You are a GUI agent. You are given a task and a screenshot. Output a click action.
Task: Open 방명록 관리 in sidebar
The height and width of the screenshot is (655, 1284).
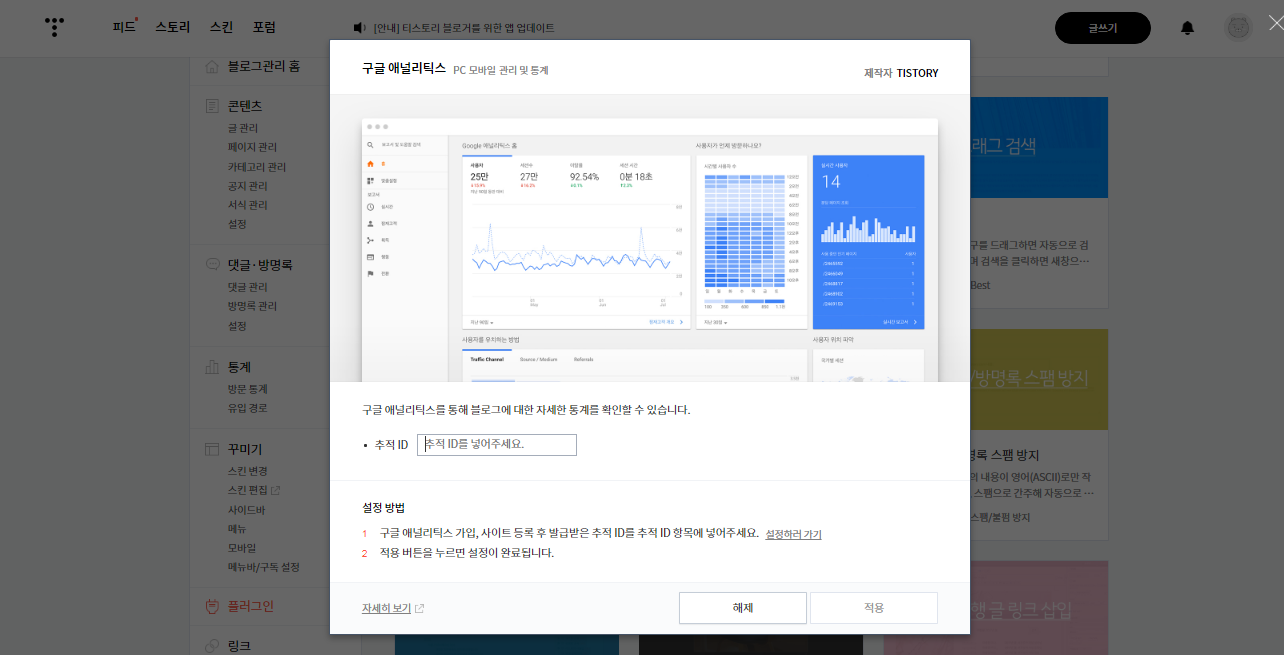(252, 306)
